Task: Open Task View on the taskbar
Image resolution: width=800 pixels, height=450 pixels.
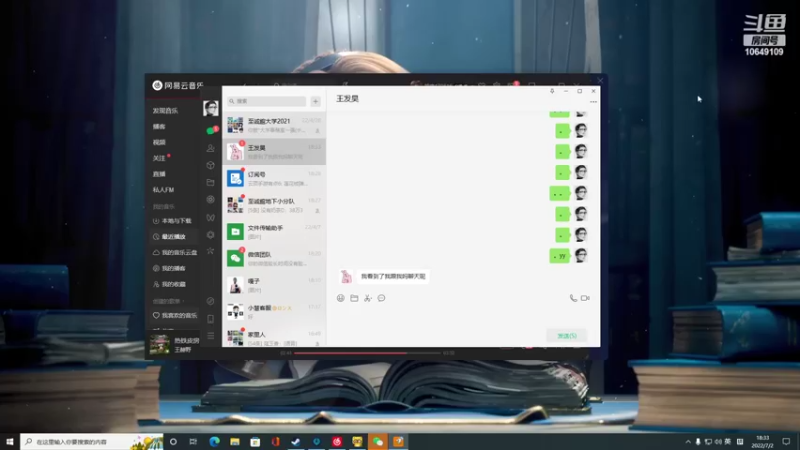Action: [193, 441]
